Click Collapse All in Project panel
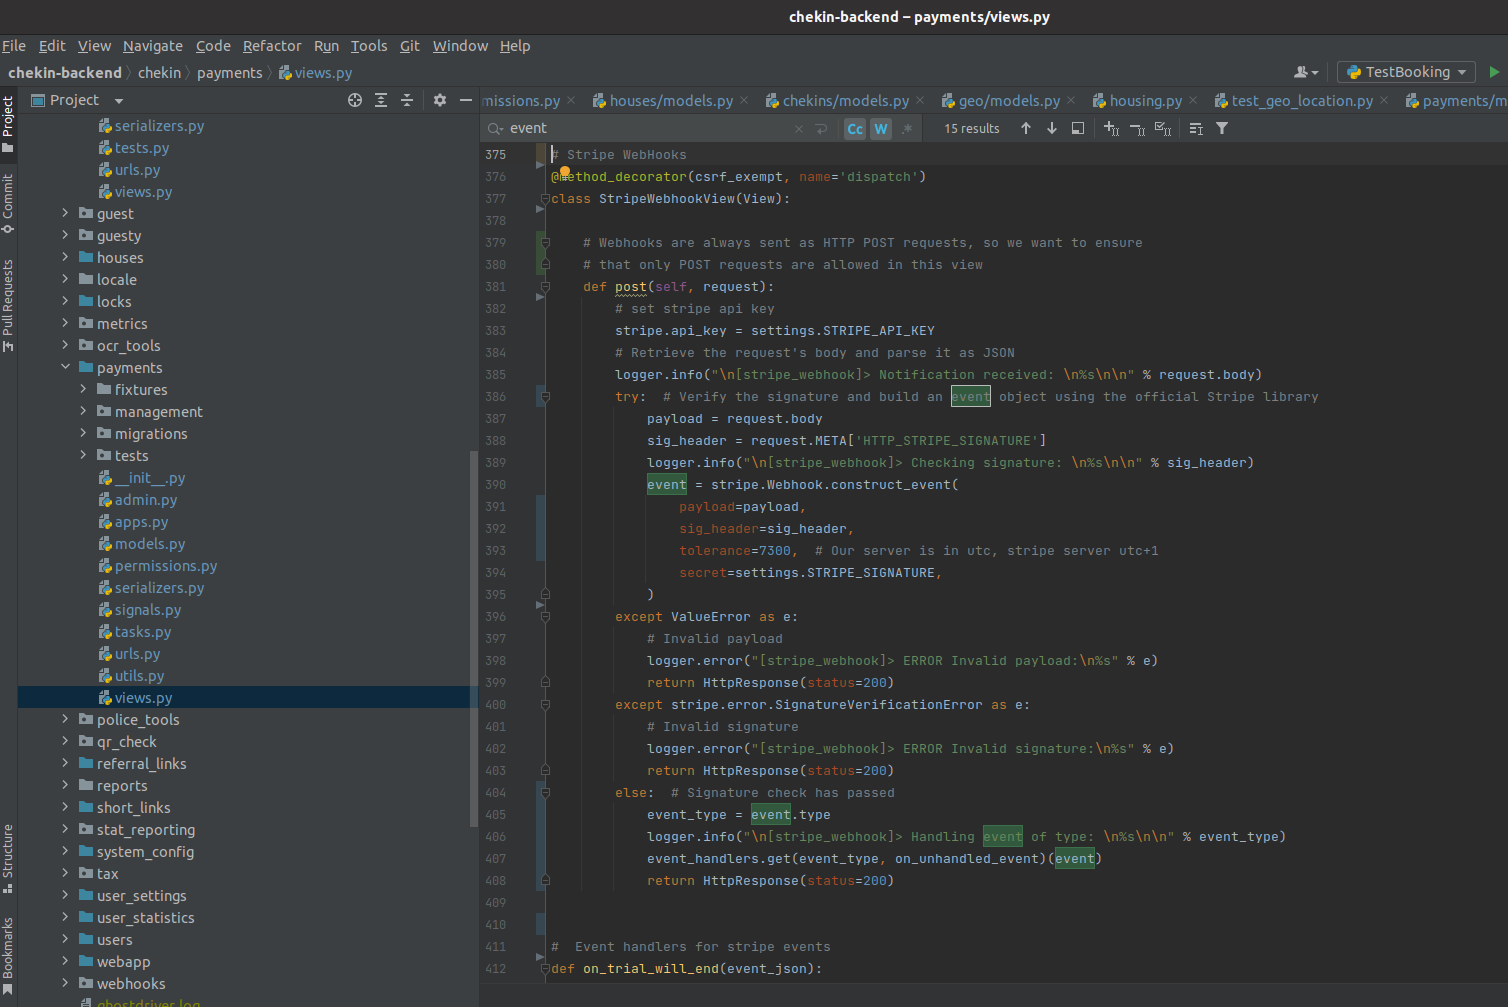The width and height of the screenshot is (1508, 1007). coord(407,100)
